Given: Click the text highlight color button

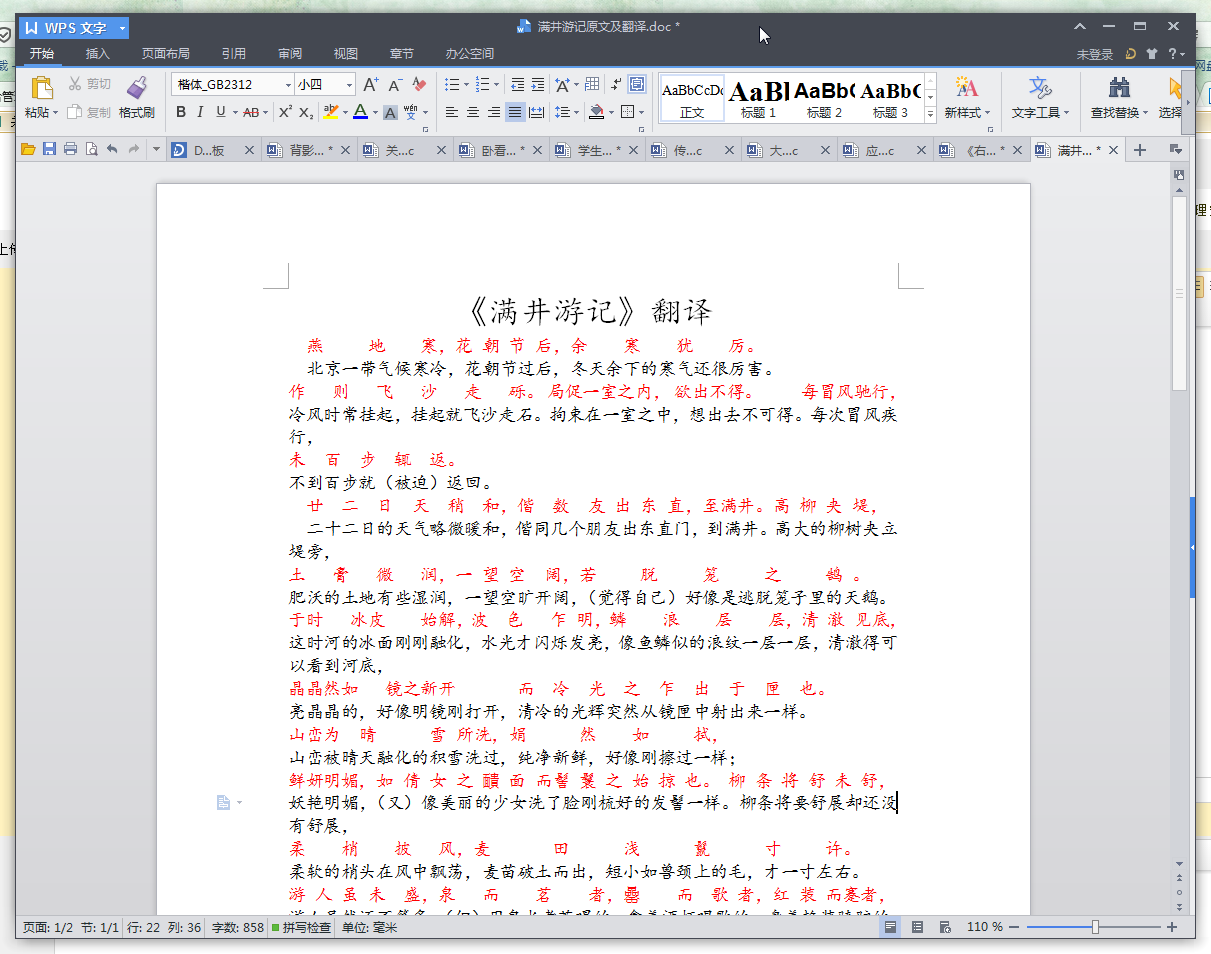Looking at the screenshot, I should tap(330, 112).
